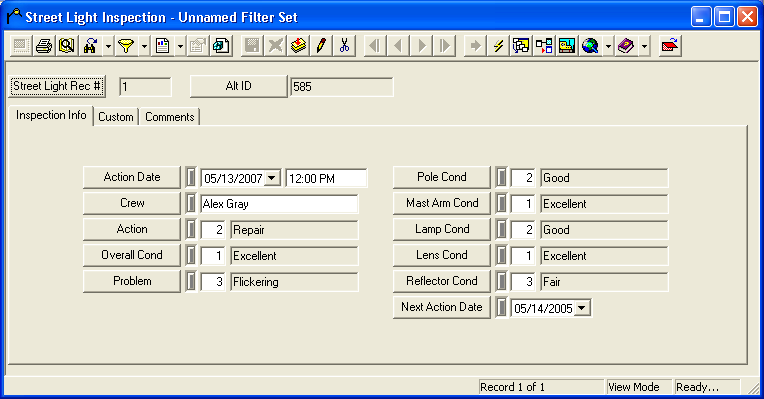
Task: Click the Record 1 of 1 status
Action: click(541, 387)
